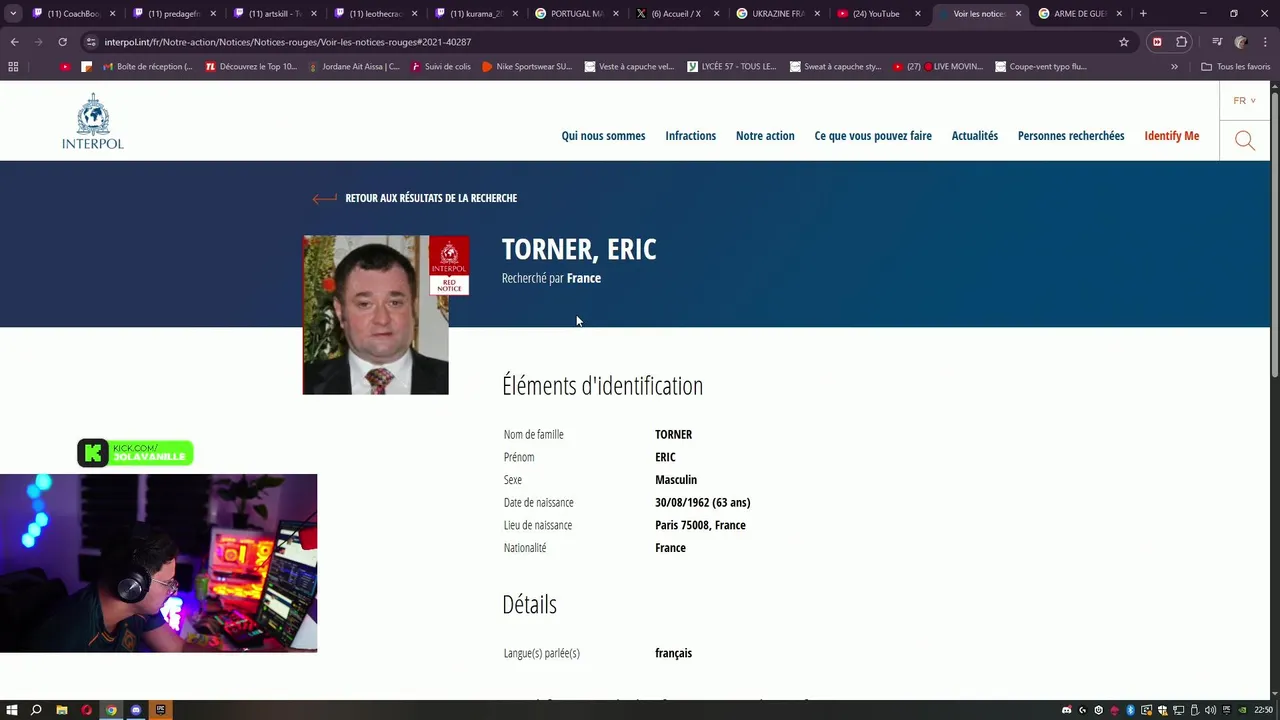Screen dimensions: 1280x720
Task: Open the Actualités menu
Action: pos(975,136)
